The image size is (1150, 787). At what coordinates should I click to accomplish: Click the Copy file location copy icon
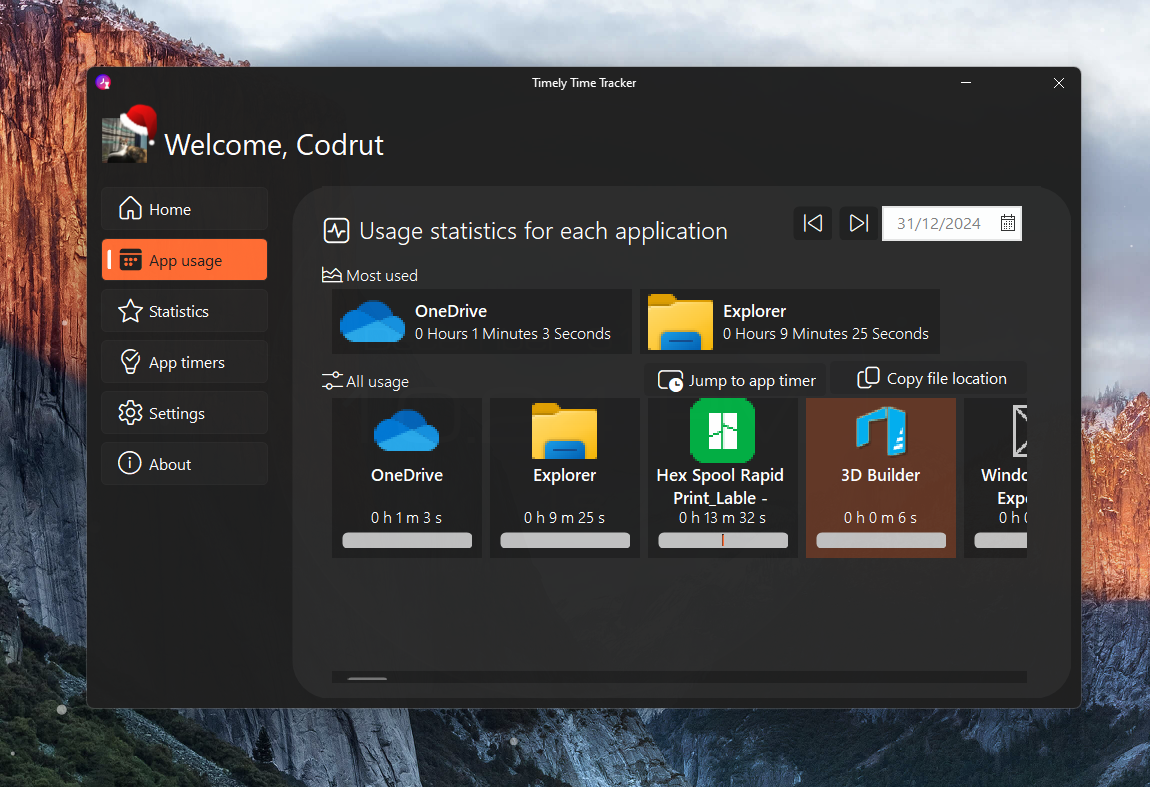pos(868,378)
